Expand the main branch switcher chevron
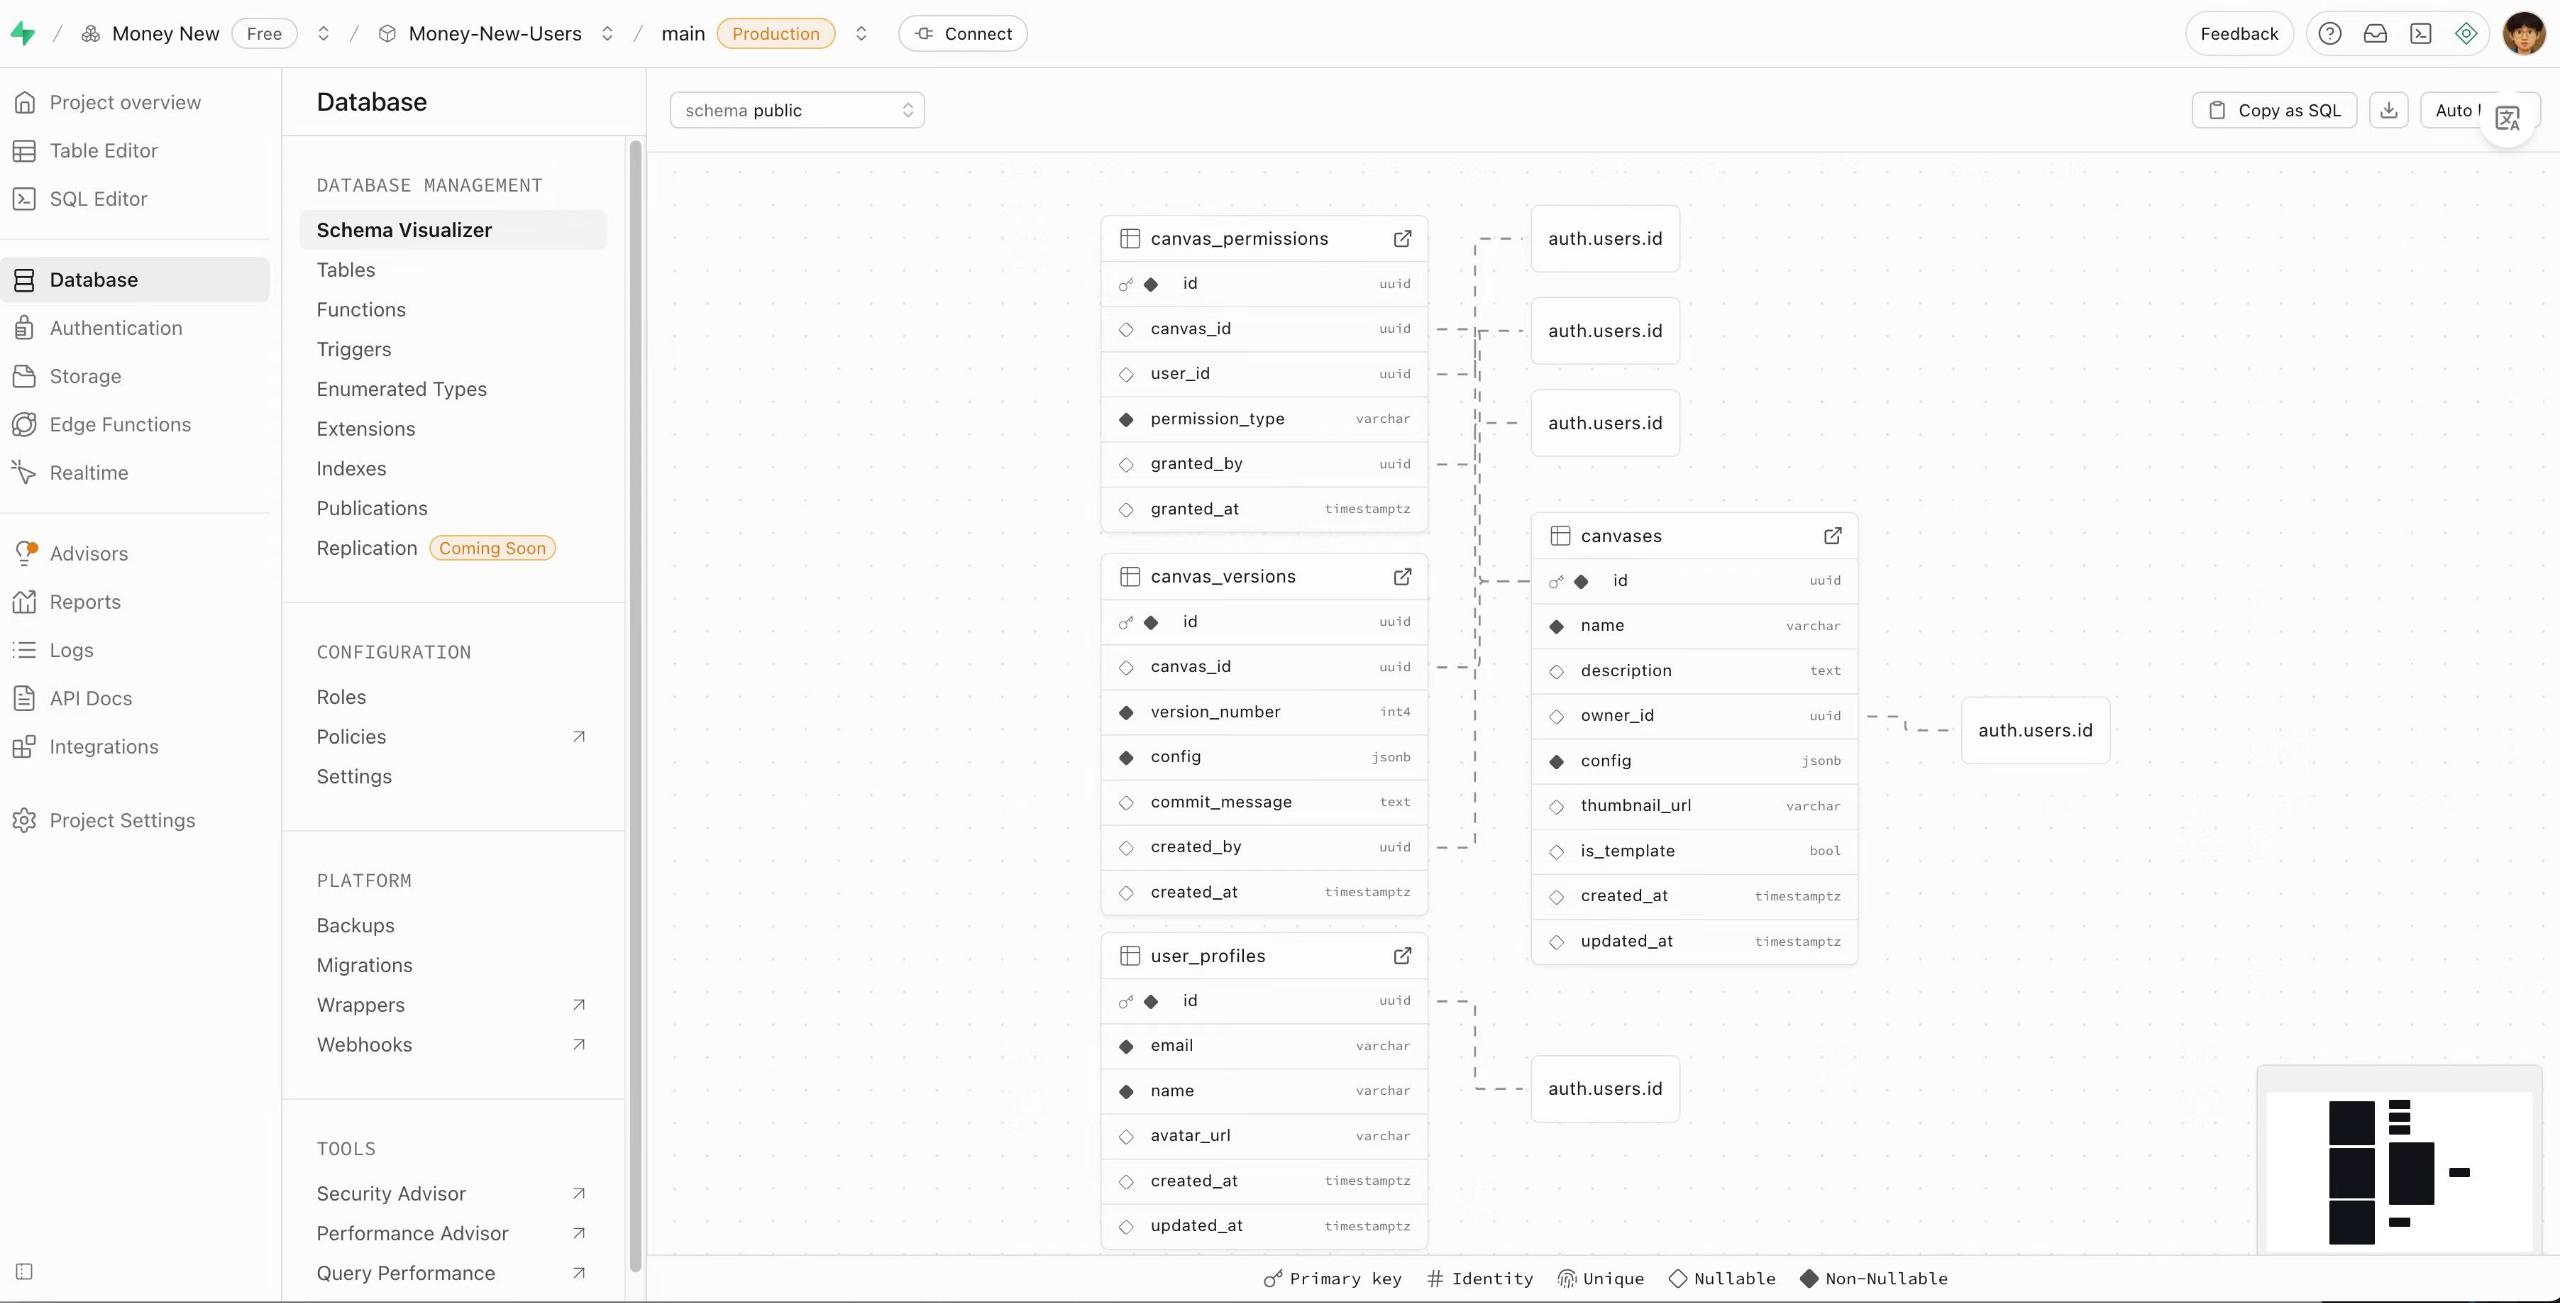This screenshot has width=2560, height=1303. (861, 34)
